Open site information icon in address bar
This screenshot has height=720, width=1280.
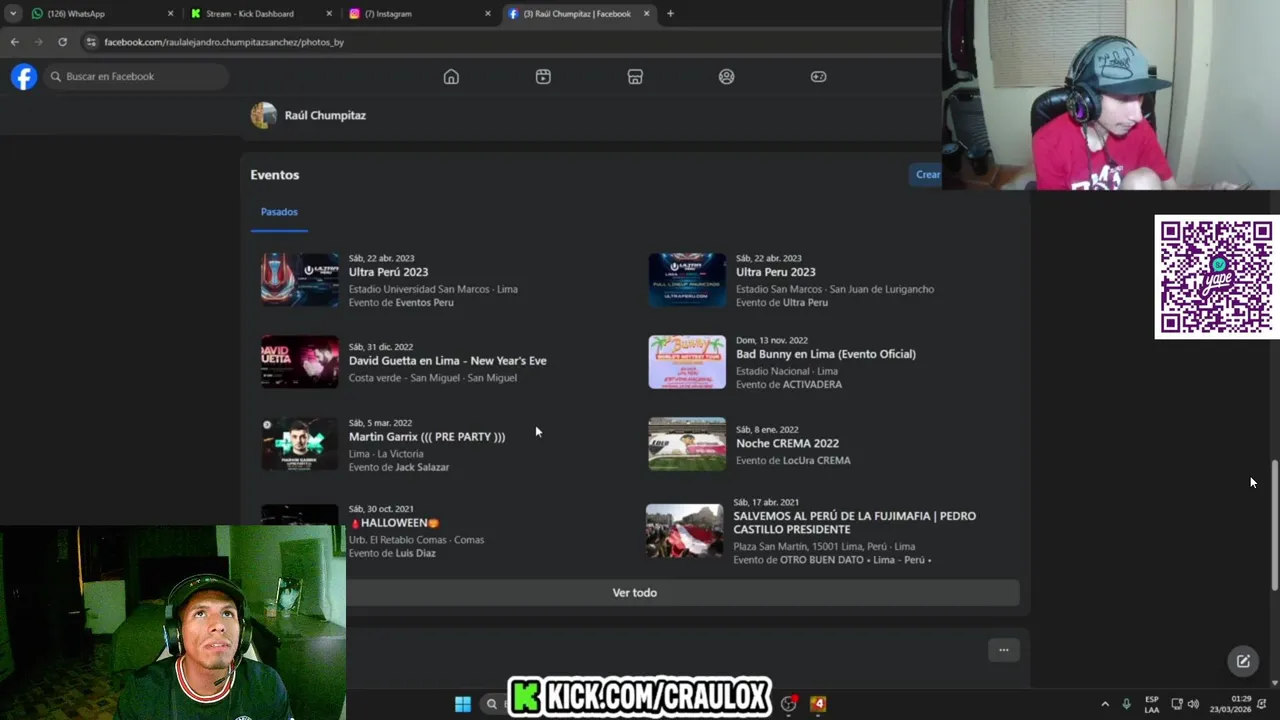[91, 42]
